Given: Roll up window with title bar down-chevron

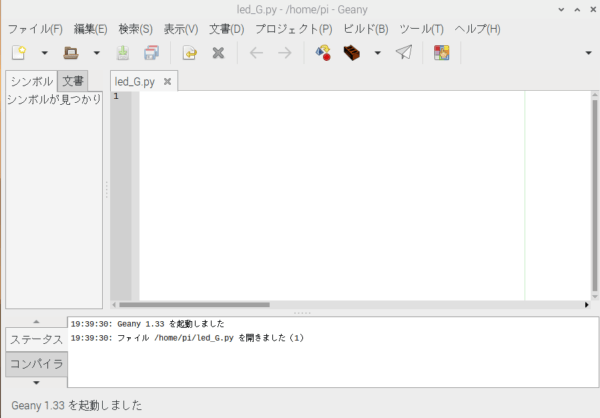Looking at the screenshot, I should click(x=561, y=10).
